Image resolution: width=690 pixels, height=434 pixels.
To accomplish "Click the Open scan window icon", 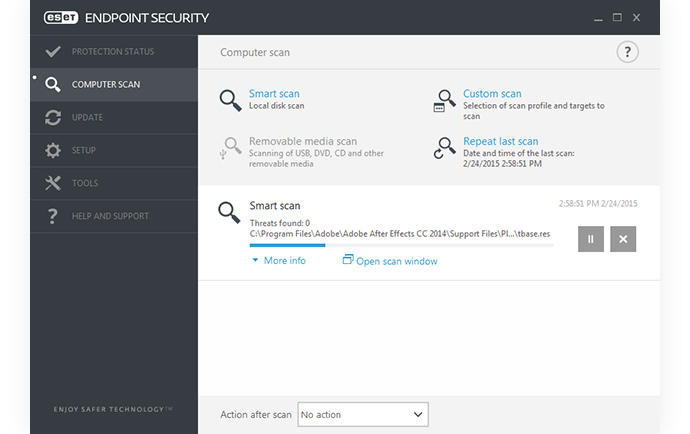I will 348,260.
